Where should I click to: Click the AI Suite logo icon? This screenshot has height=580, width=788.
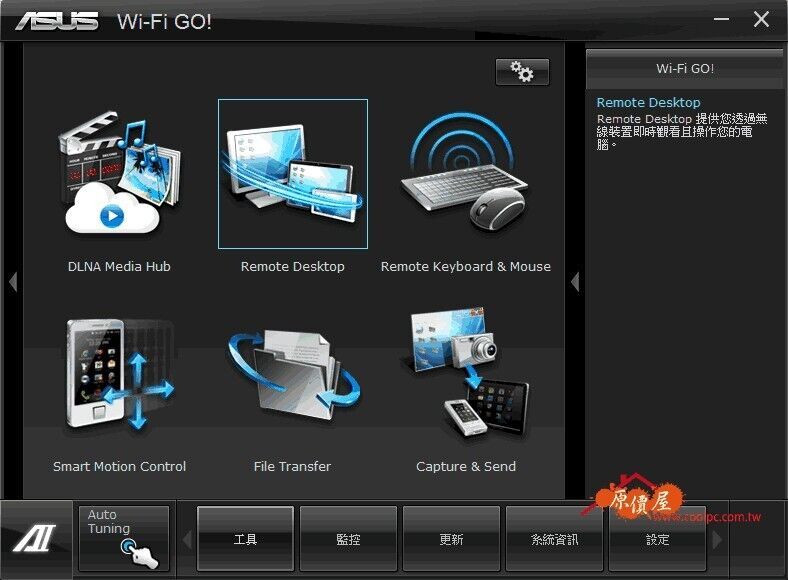coord(35,538)
